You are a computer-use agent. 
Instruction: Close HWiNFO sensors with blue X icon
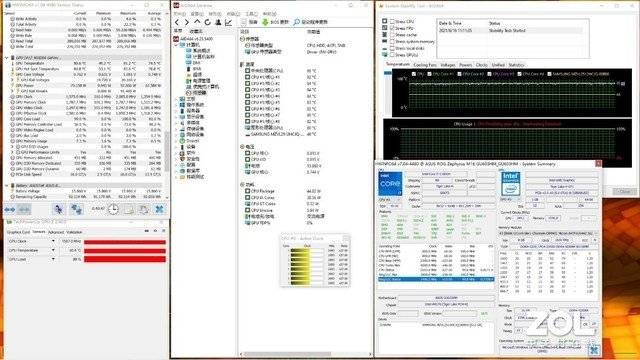tap(159, 210)
